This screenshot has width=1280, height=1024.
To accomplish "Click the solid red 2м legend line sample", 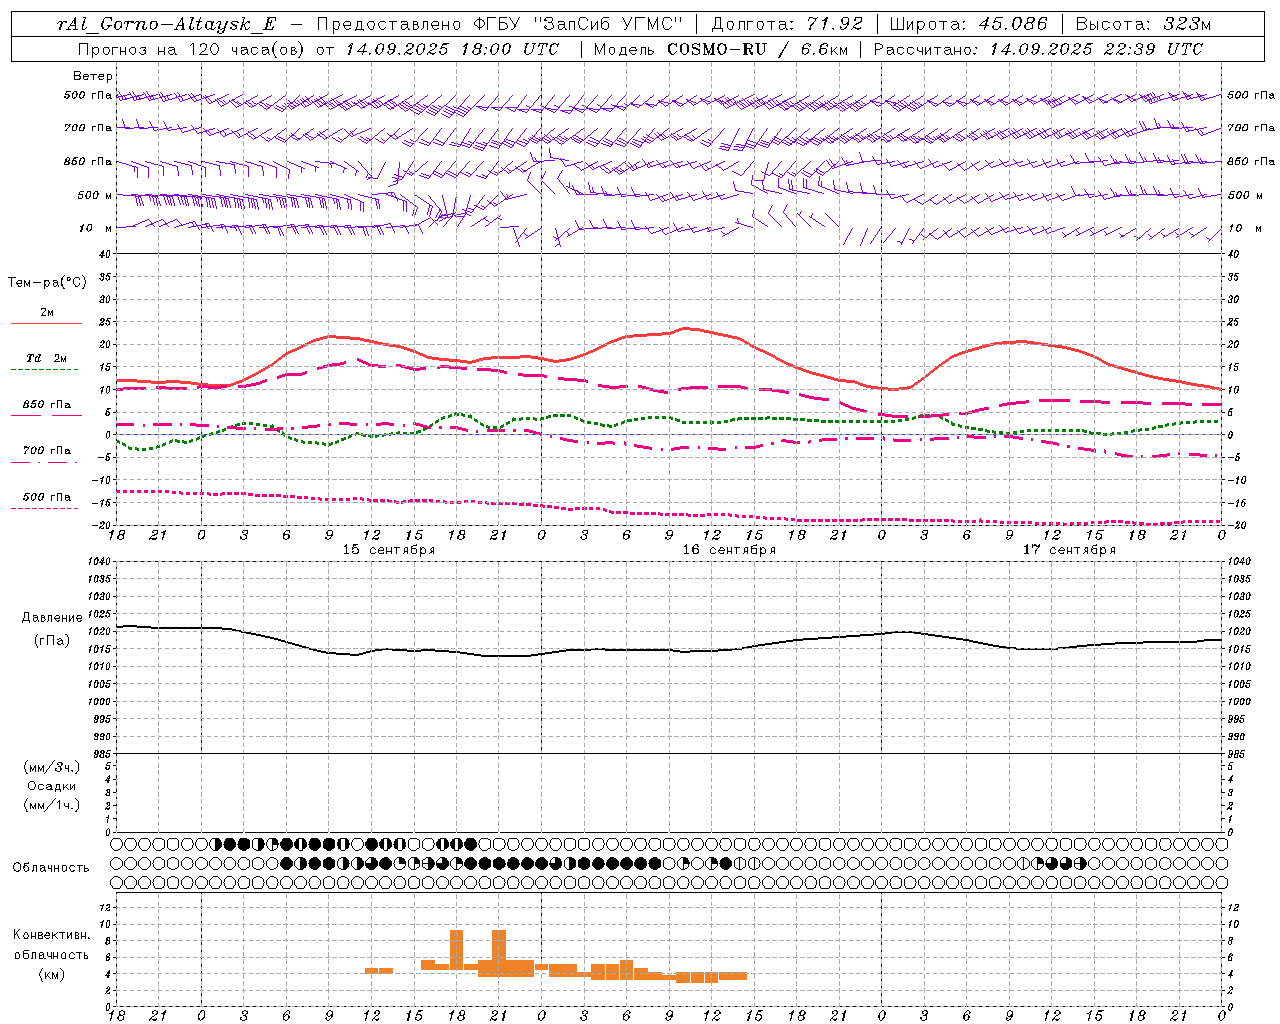I will pyautogui.click(x=46, y=324).
